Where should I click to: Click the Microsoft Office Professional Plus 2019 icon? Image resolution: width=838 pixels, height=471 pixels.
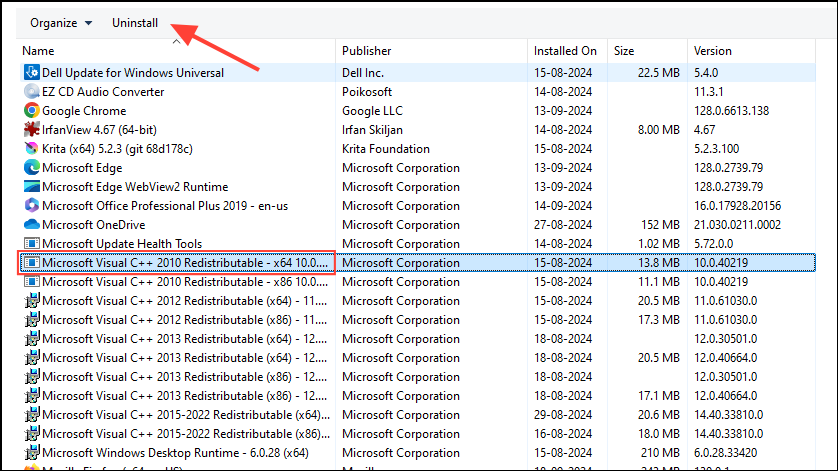[32, 206]
